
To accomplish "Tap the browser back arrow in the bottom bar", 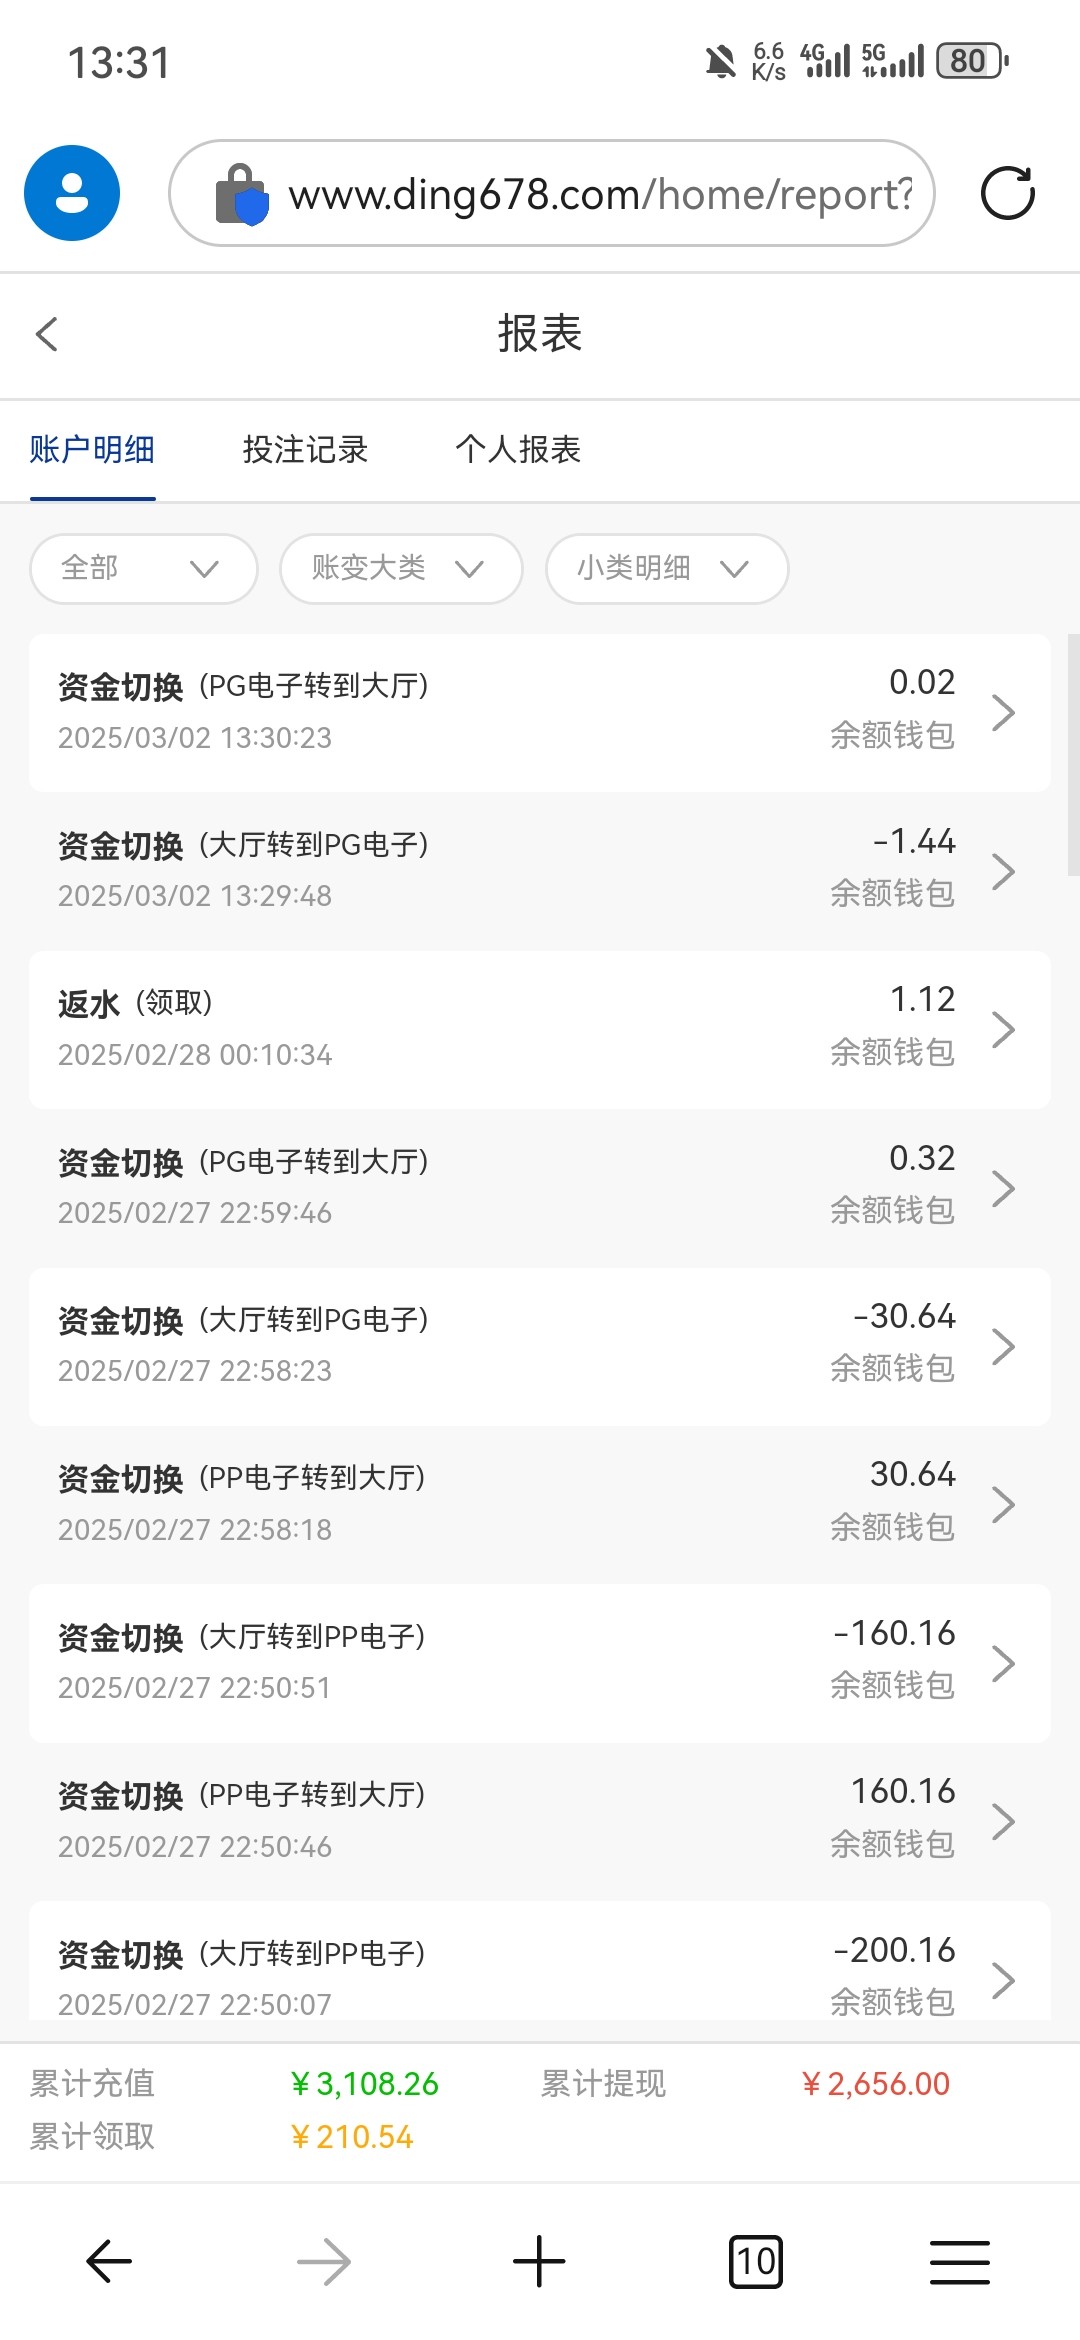I will pyautogui.click(x=109, y=2261).
